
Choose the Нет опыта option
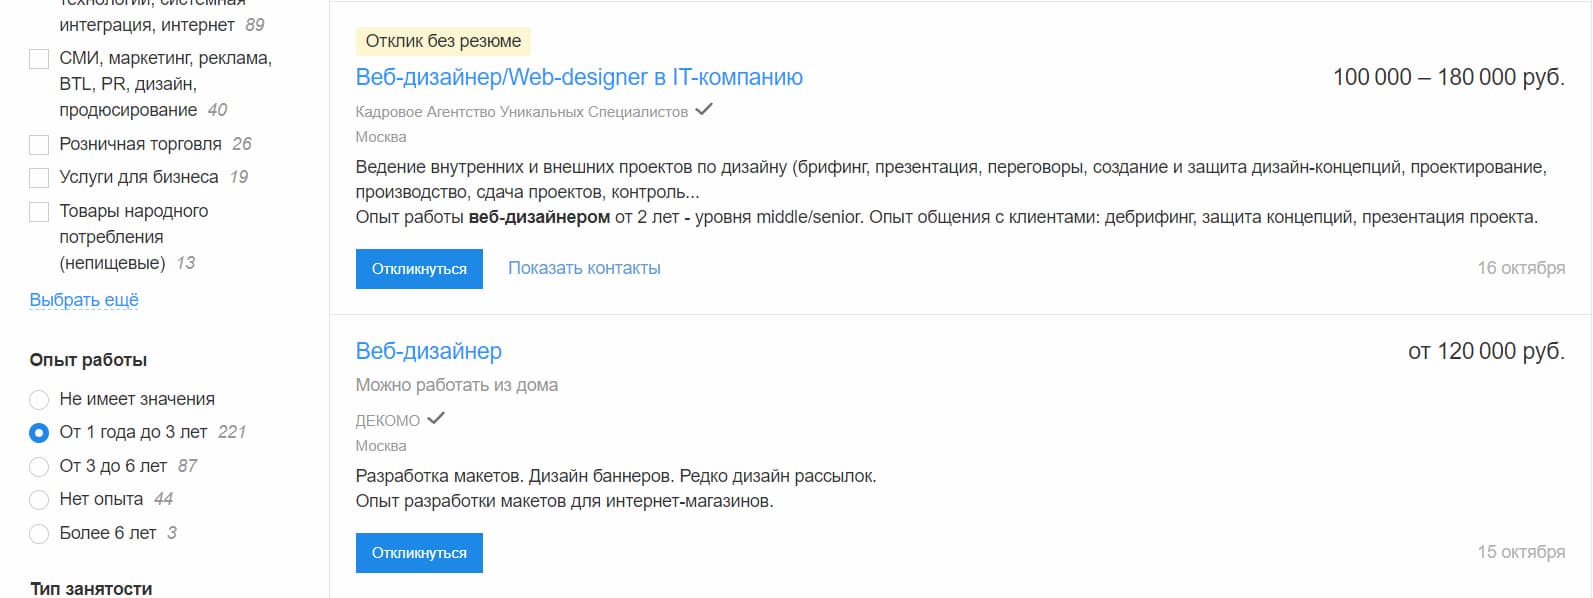point(40,499)
